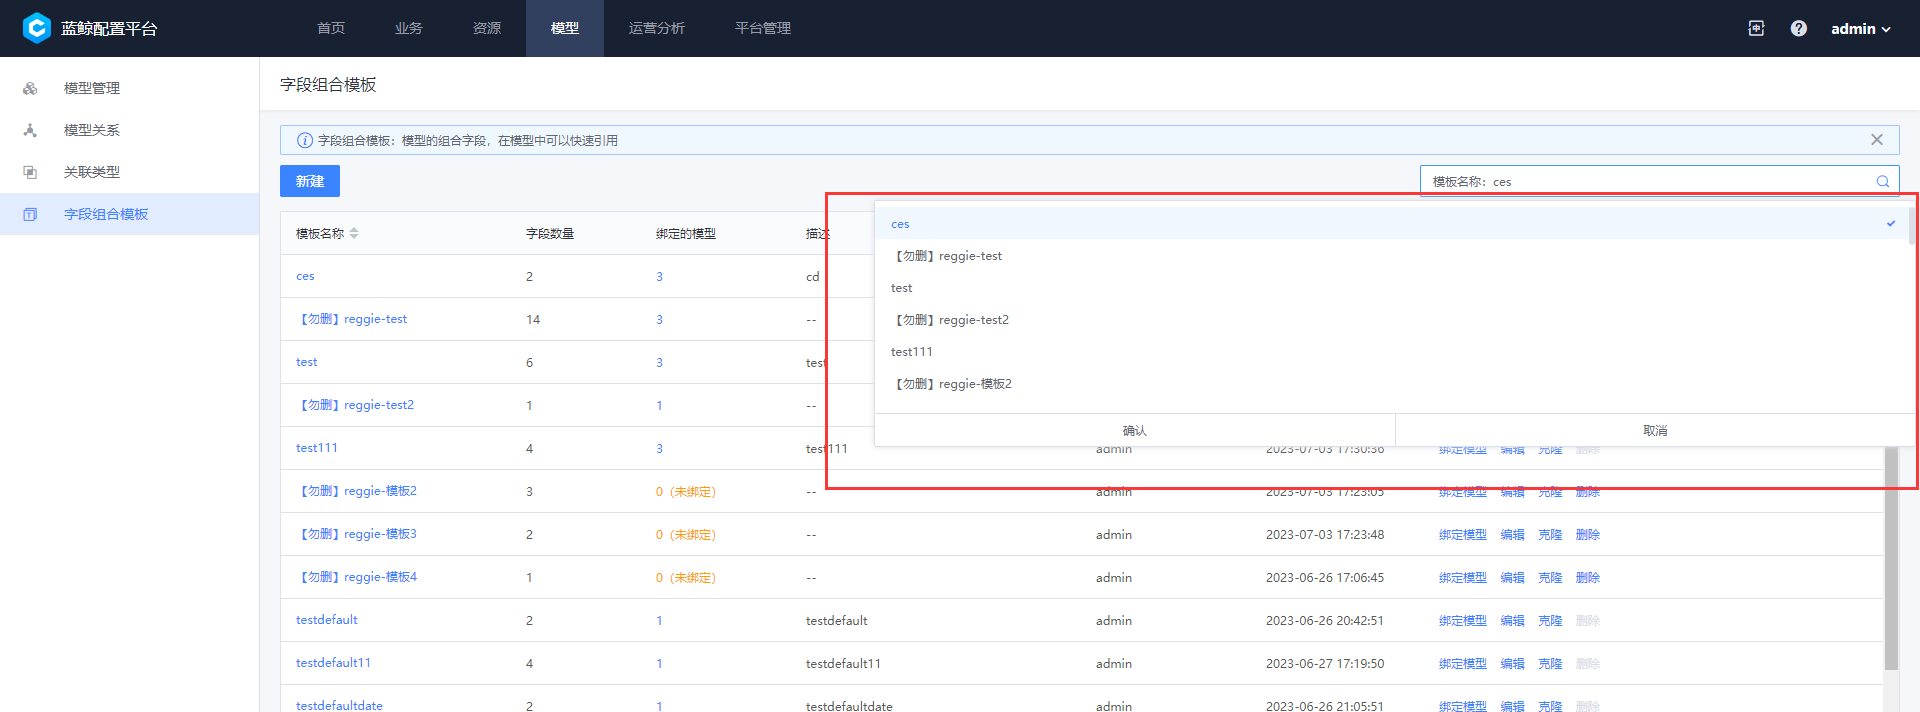Click 编辑 for reggie-模板3 row
The height and width of the screenshot is (712, 1920).
tap(1513, 535)
